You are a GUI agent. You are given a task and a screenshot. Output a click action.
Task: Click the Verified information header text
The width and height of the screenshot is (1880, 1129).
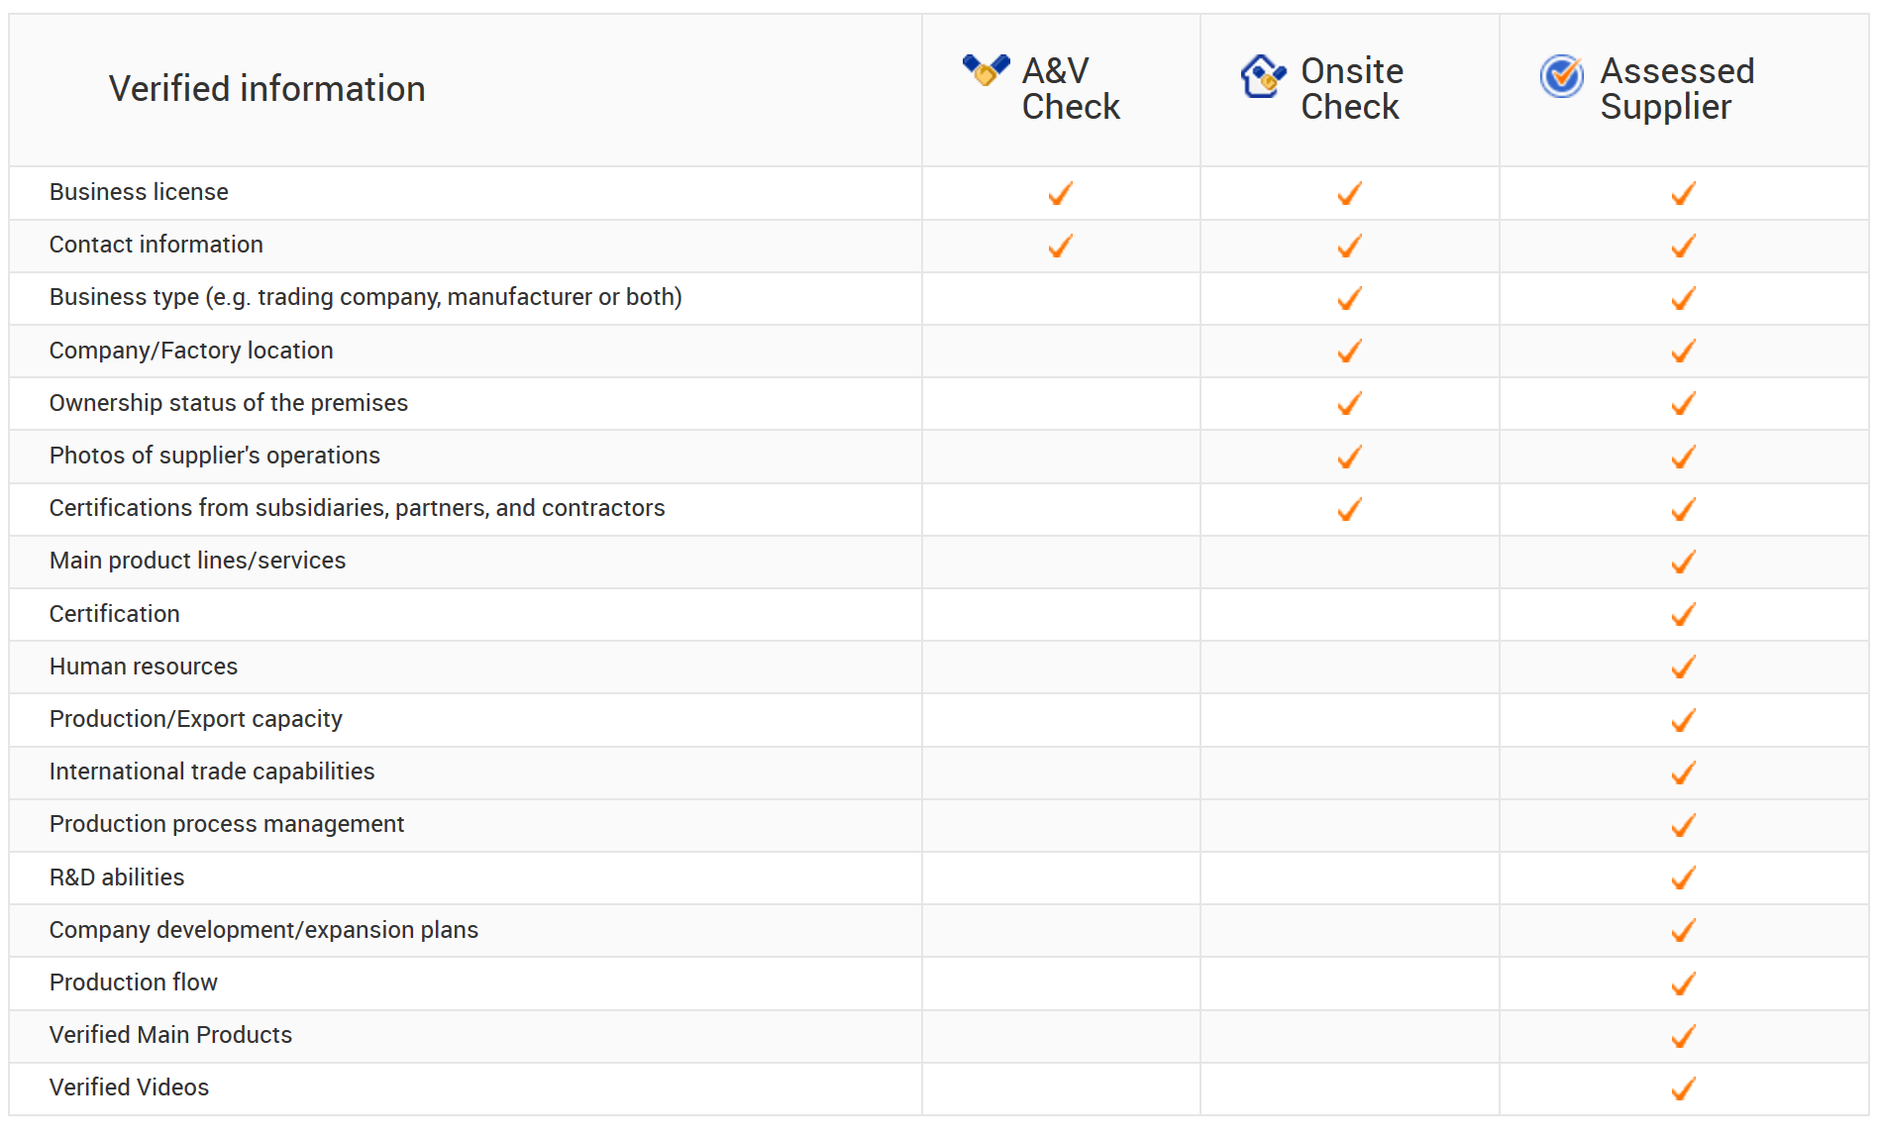pos(267,89)
